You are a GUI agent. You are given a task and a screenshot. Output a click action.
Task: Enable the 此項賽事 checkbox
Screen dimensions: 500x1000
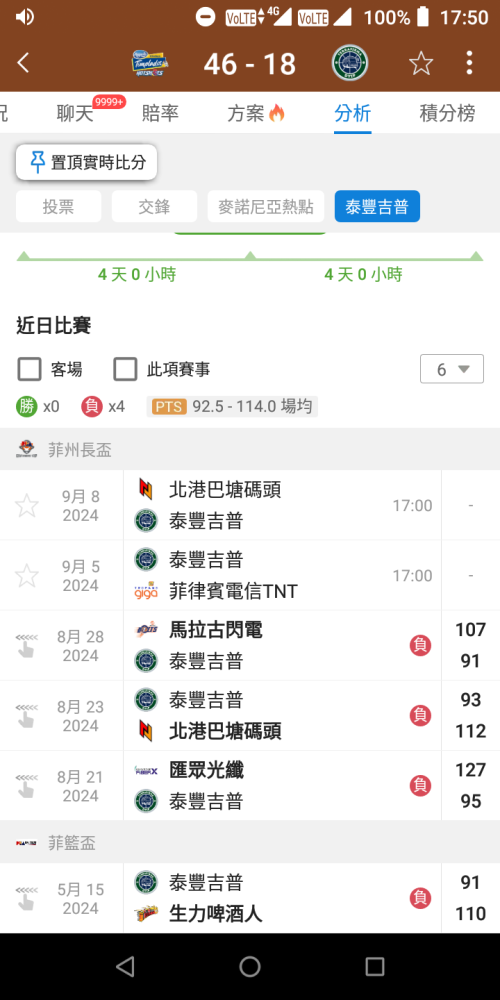tap(125, 369)
